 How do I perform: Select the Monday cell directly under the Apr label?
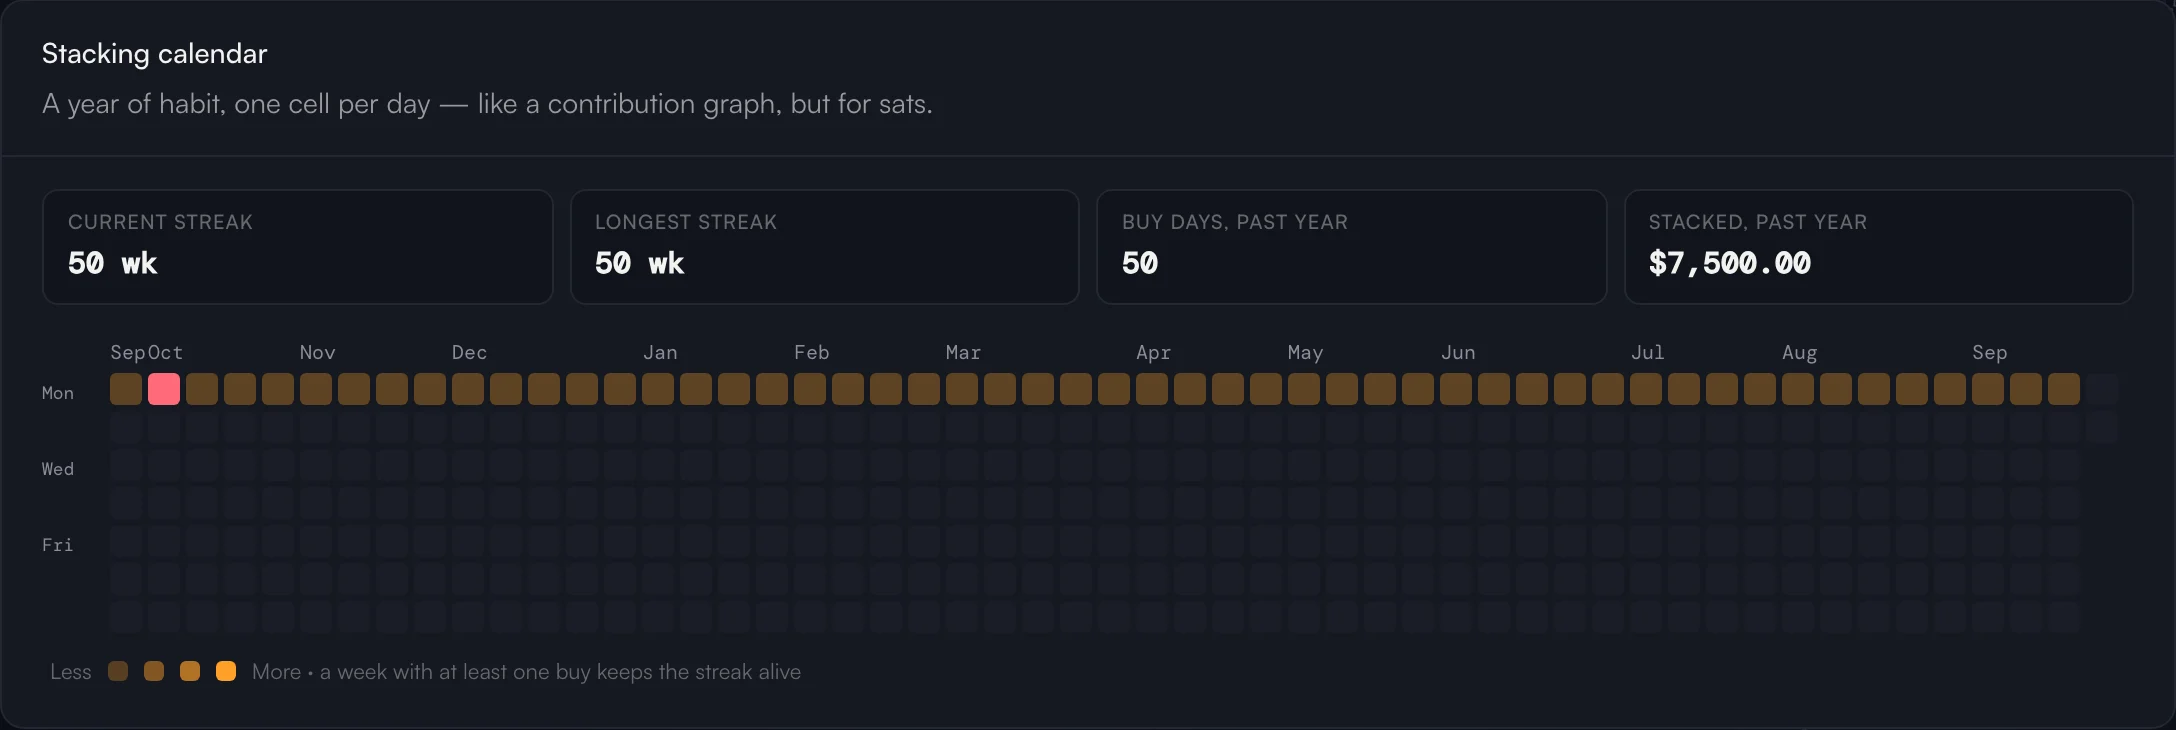pyautogui.click(x=1152, y=389)
